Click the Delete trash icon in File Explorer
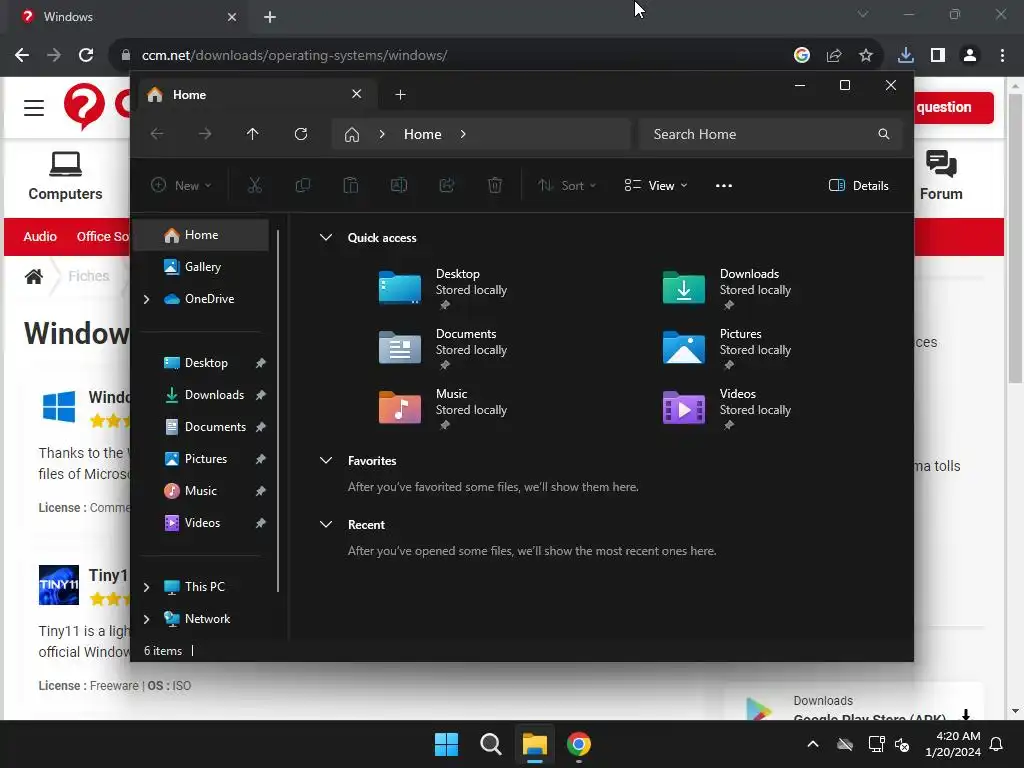This screenshot has height=768, width=1024. [x=495, y=185]
